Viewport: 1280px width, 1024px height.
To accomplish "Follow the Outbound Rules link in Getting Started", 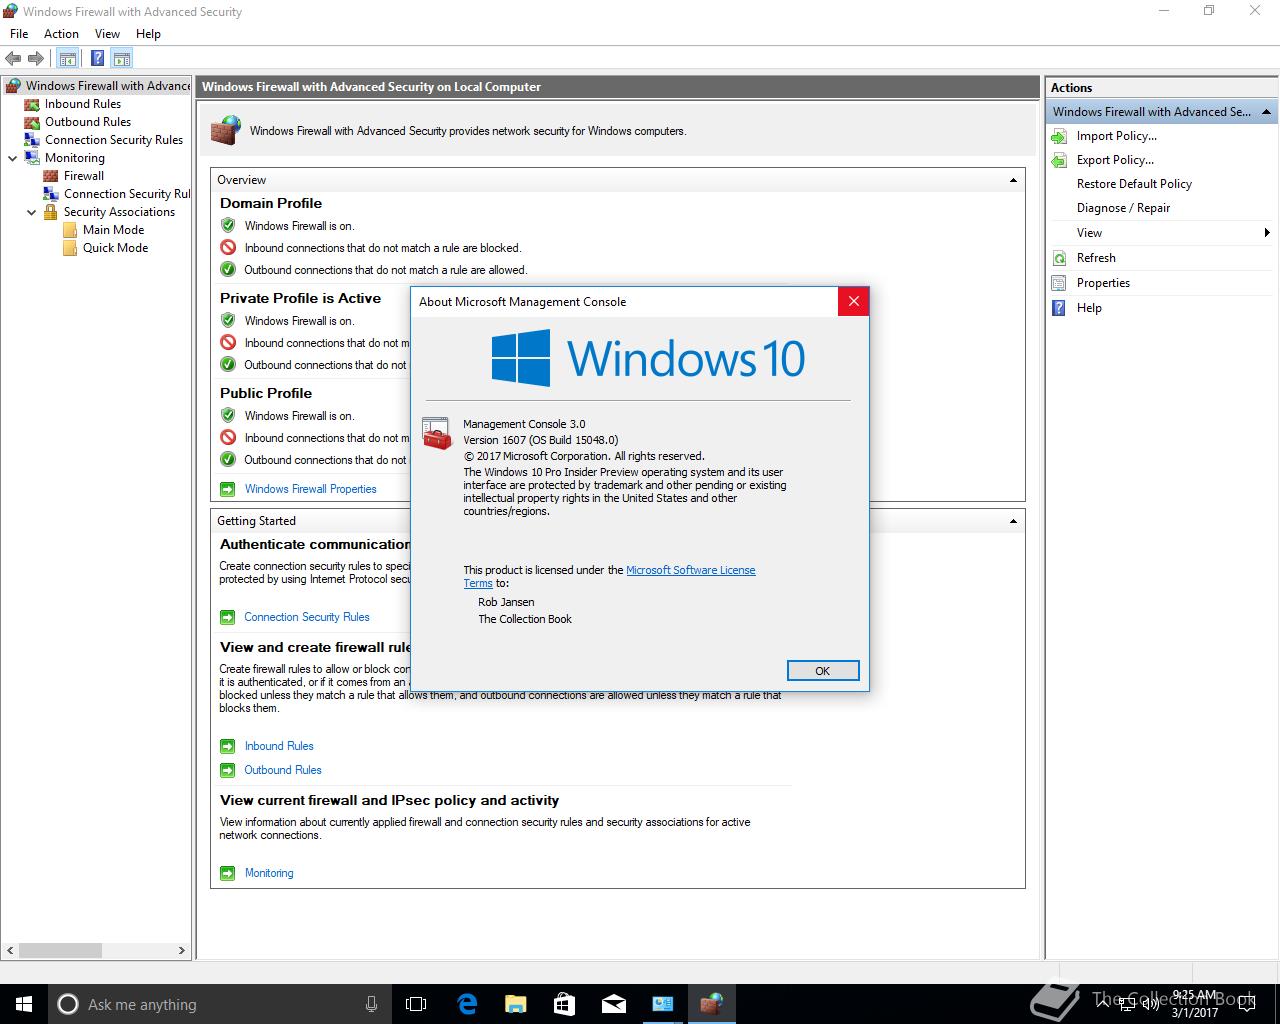I will 283,770.
